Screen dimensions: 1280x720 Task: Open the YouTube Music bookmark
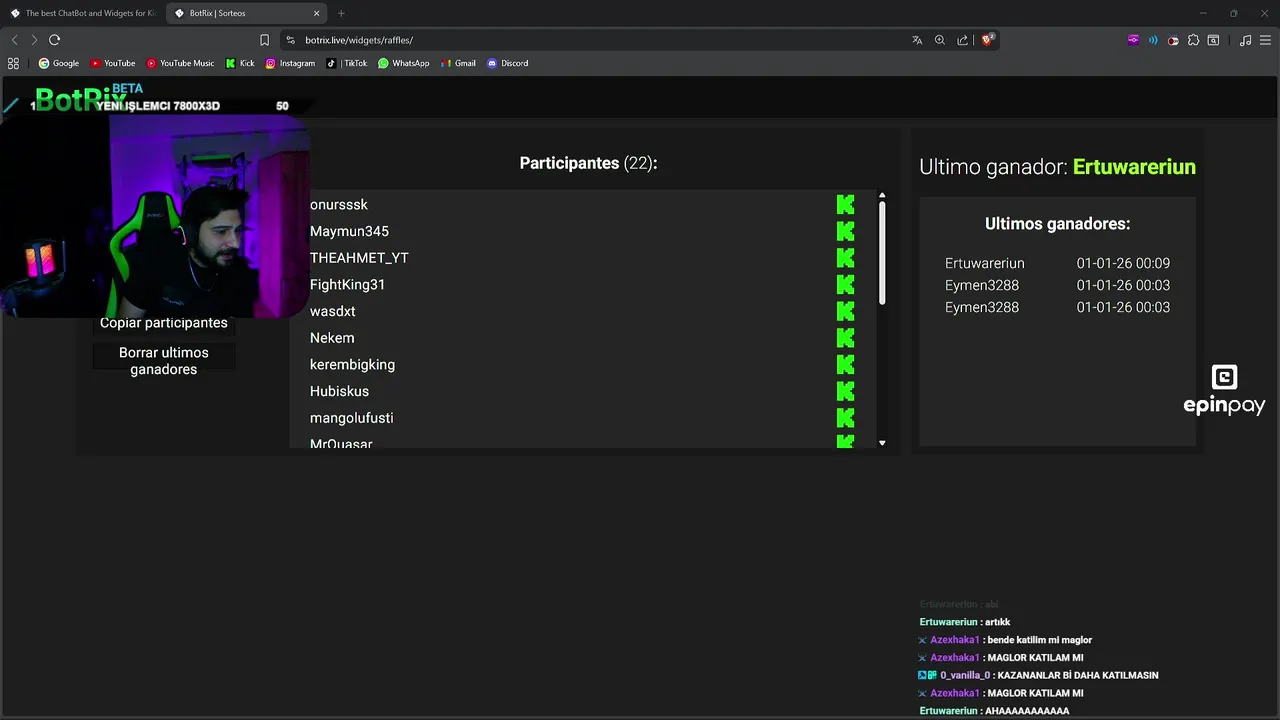coord(180,63)
